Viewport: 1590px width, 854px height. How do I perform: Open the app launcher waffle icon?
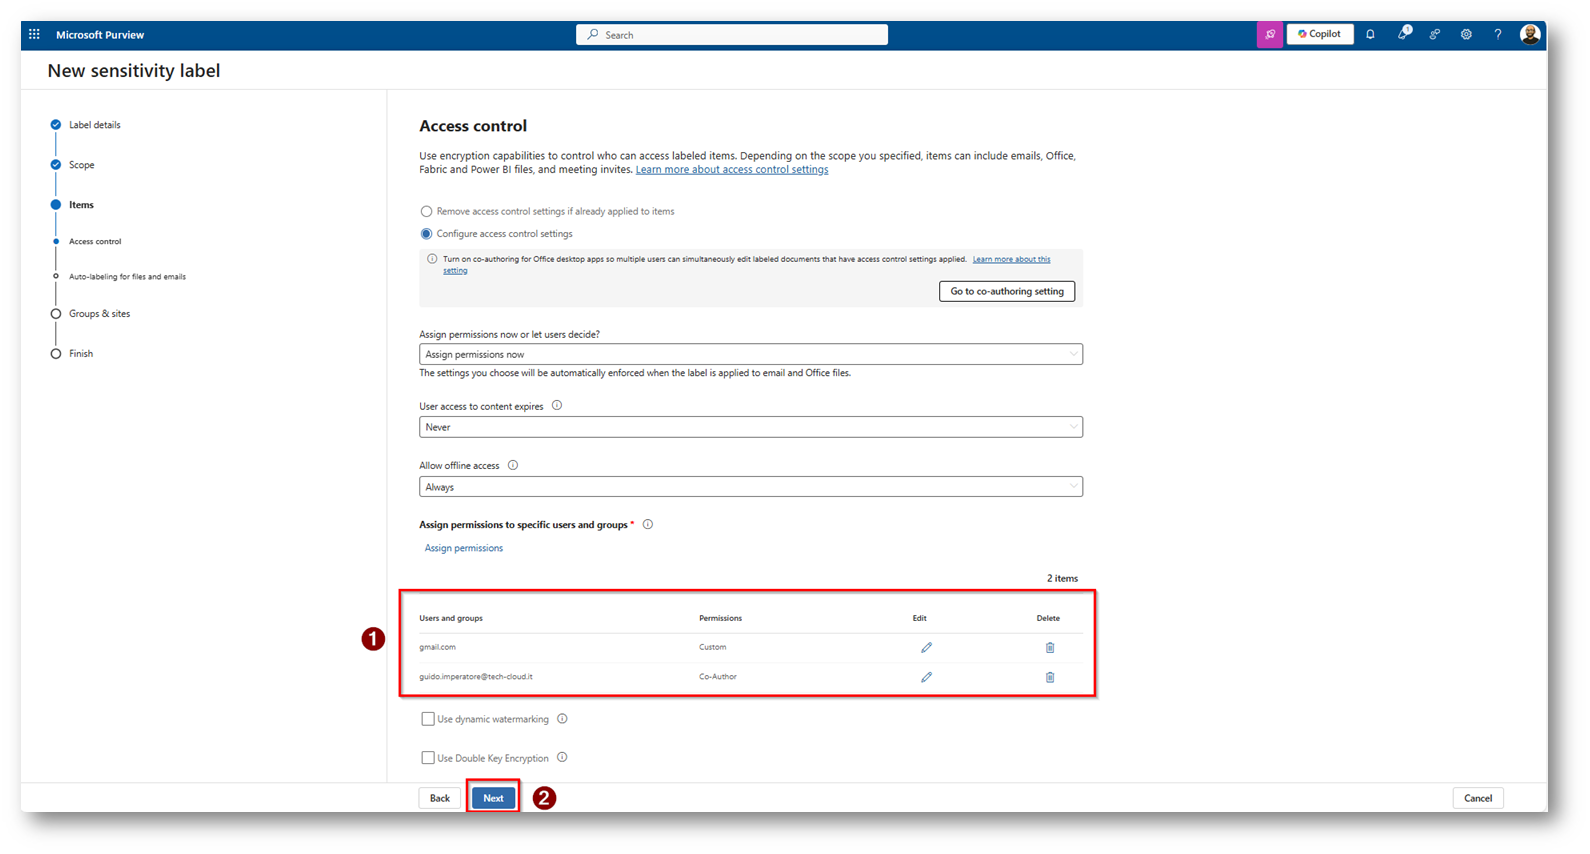[x=34, y=34]
